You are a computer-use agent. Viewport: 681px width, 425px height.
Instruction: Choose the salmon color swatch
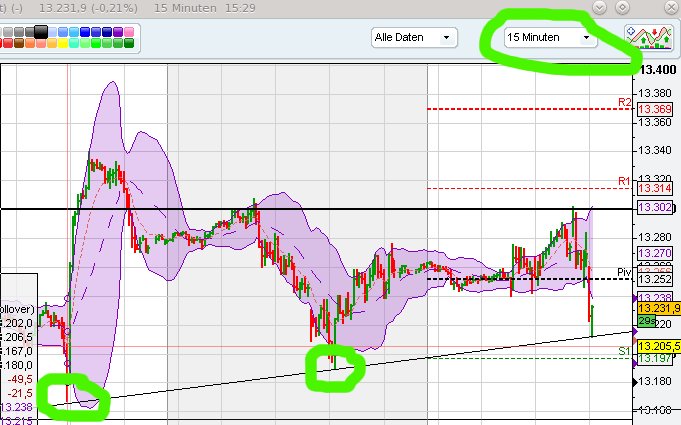click(x=41, y=43)
